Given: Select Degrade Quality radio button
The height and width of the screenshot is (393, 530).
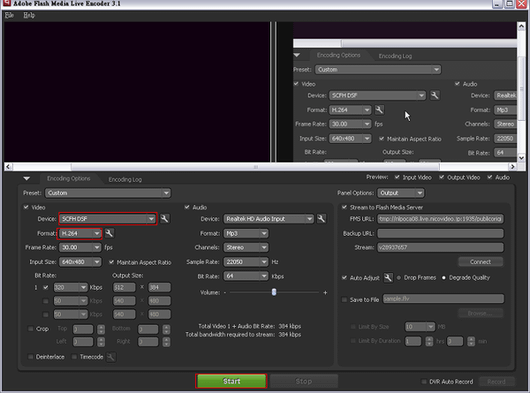Looking at the screenshot, I should (444, 277).
